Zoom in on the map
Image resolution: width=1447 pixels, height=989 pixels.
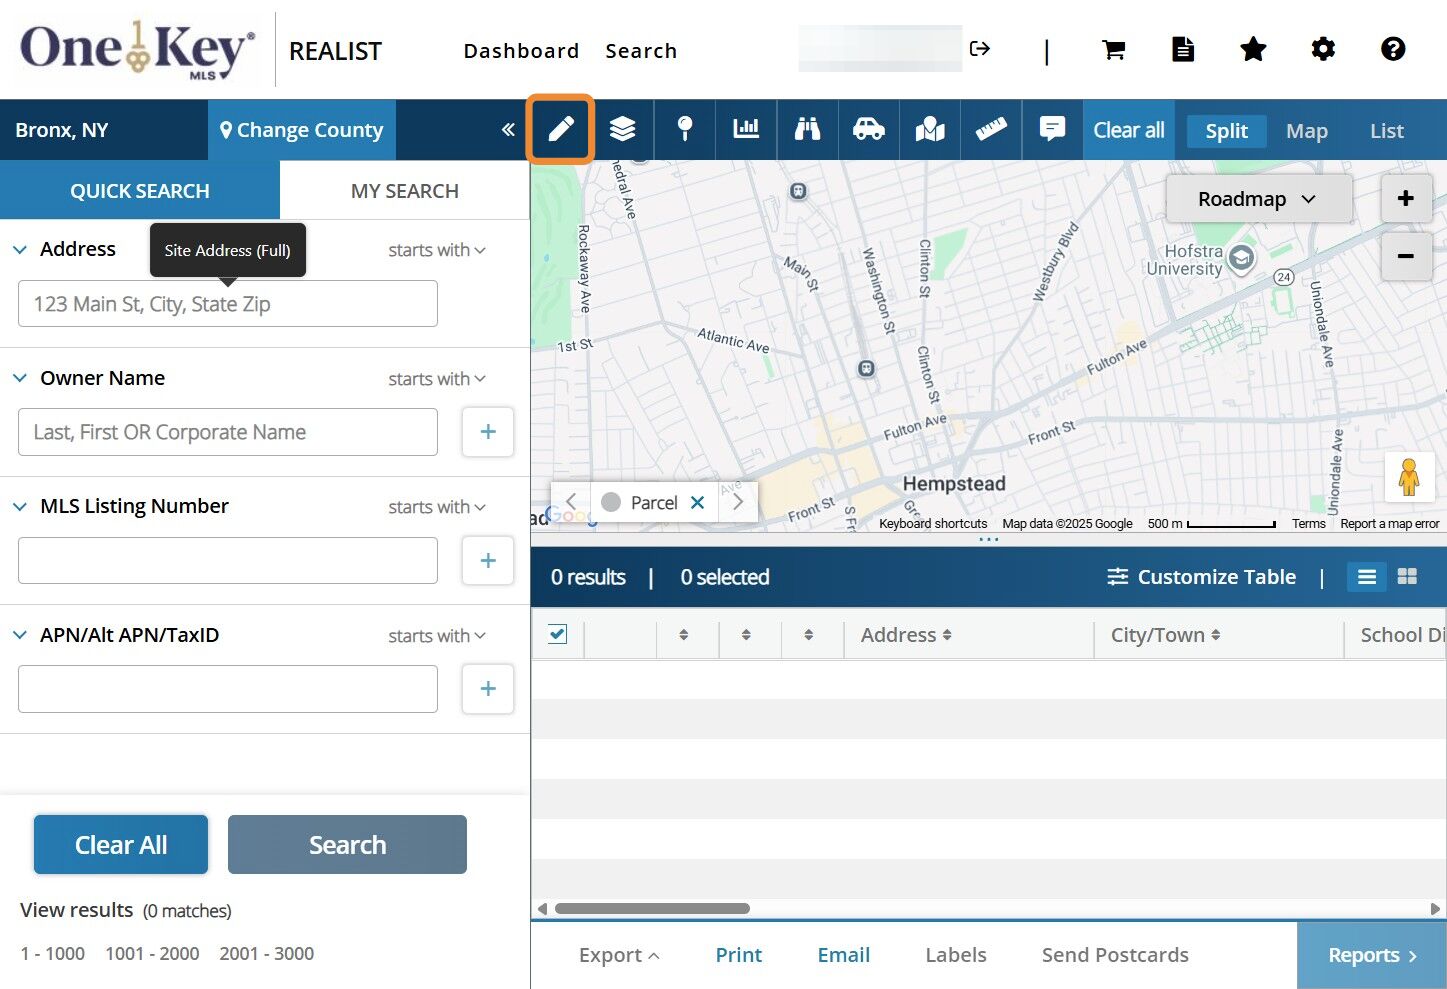pyautogui.click(x=1405, y=199)
